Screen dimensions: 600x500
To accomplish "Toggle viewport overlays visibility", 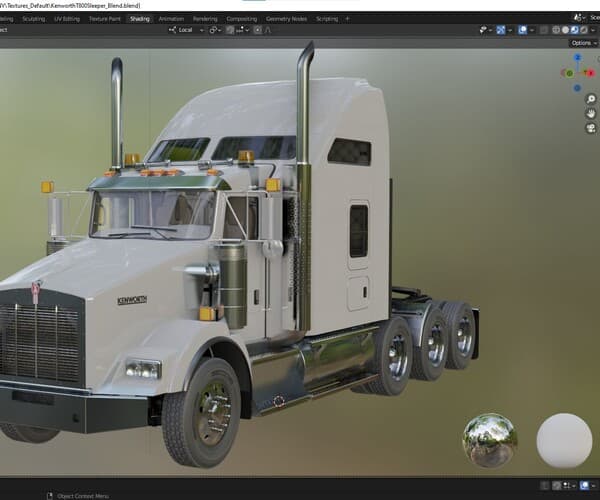I will pyautogui.click(x=520, y=30).
